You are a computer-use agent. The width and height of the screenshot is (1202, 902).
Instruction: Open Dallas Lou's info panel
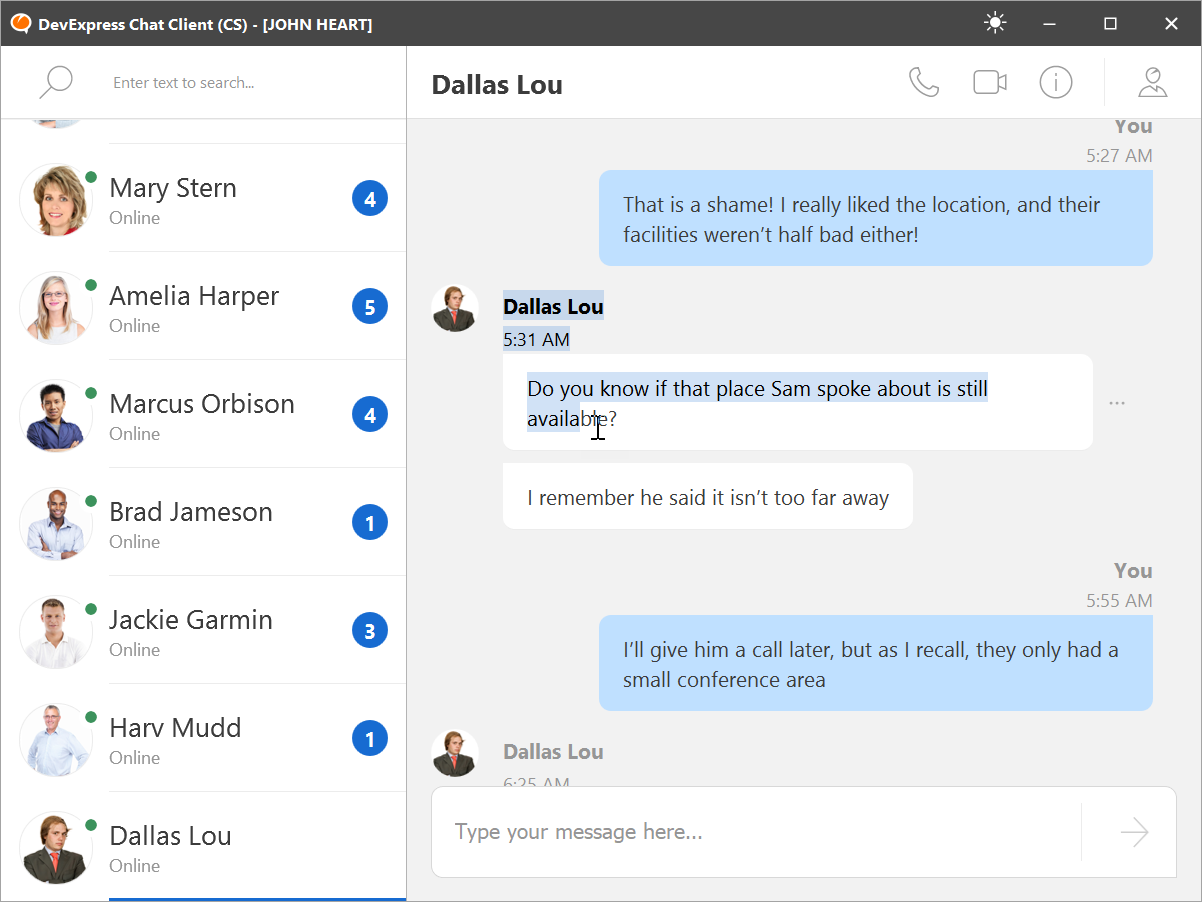pos(1055,82)
